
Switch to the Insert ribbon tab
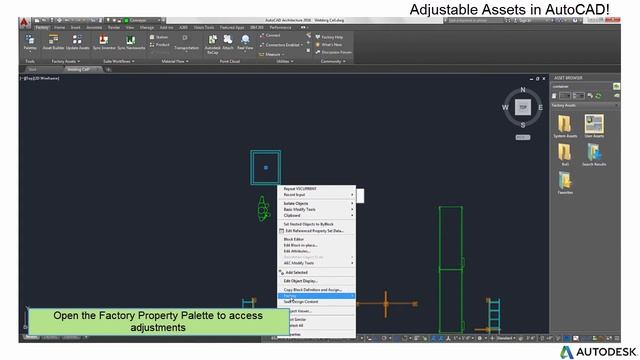[x=76, y=28]
